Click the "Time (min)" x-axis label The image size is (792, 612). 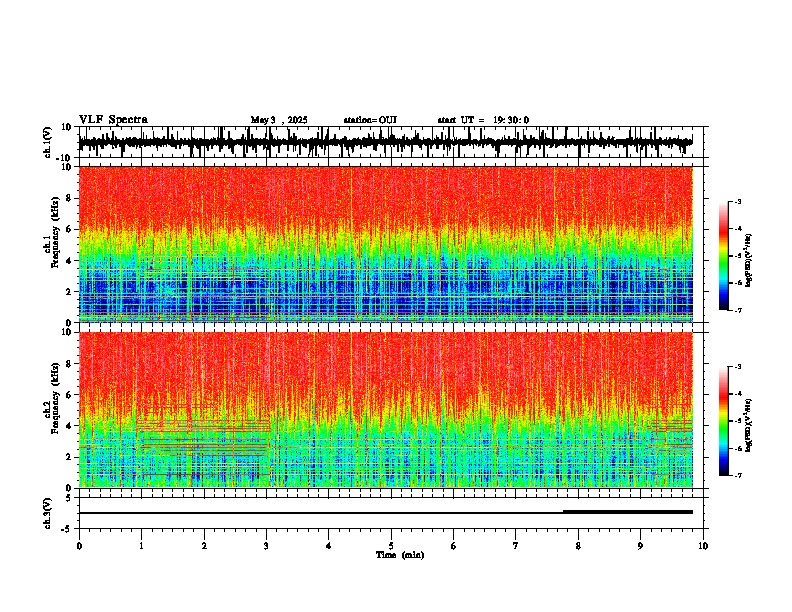400,555
